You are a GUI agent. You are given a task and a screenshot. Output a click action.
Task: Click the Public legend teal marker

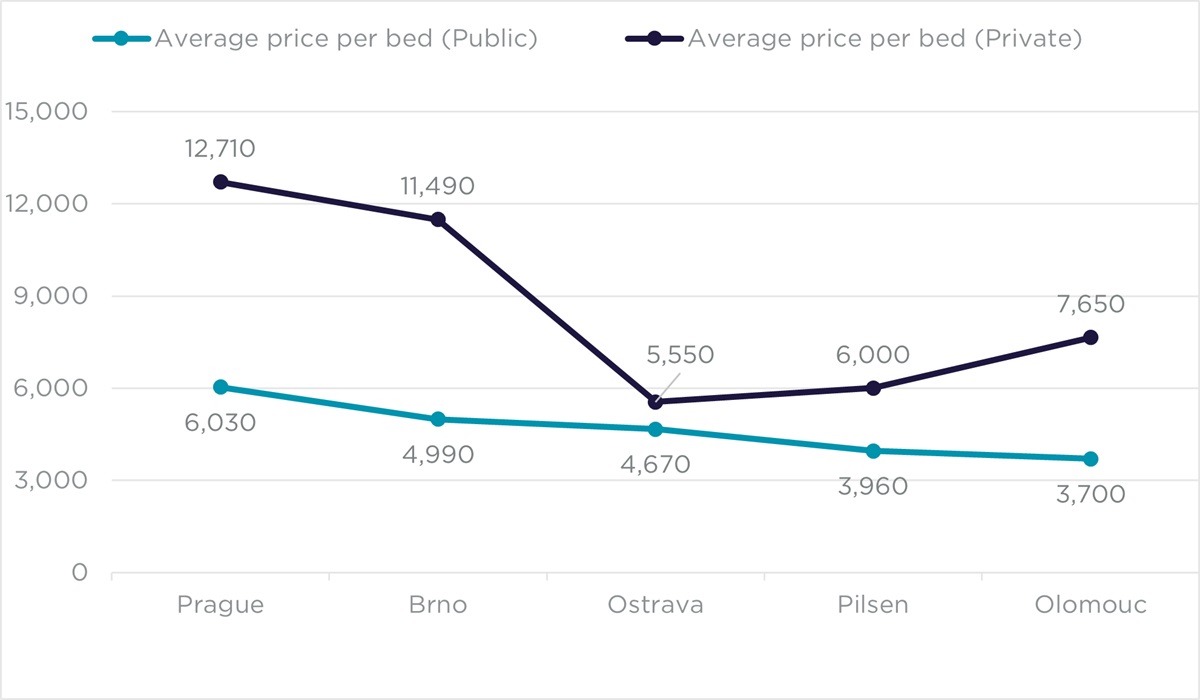click(x=122, y=39)
